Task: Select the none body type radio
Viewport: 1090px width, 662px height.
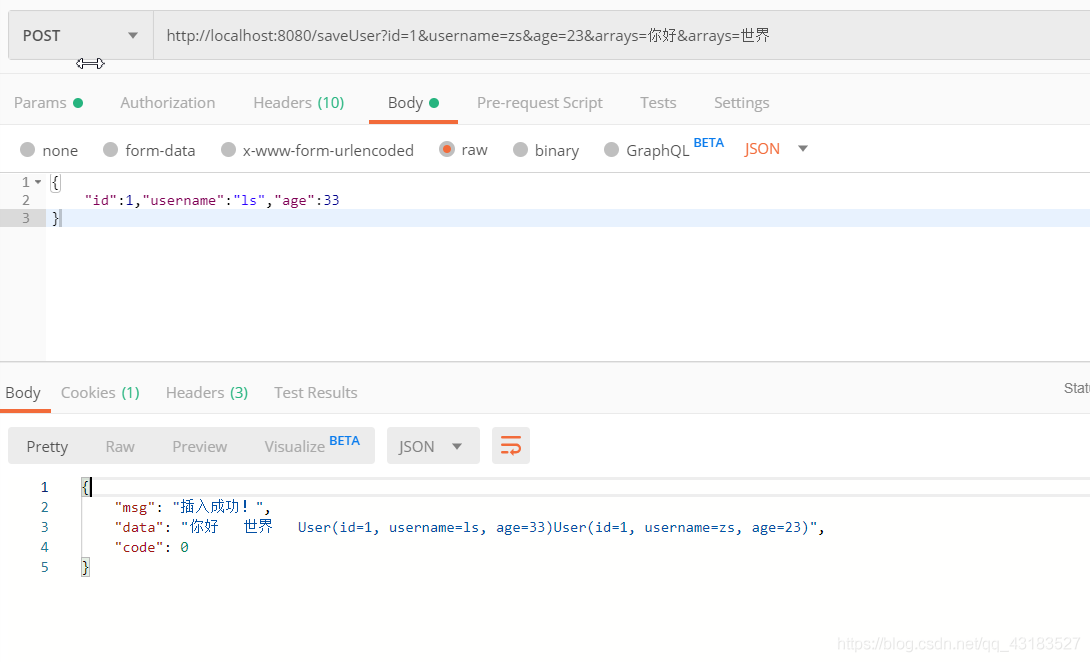Action: coord(28,150)
